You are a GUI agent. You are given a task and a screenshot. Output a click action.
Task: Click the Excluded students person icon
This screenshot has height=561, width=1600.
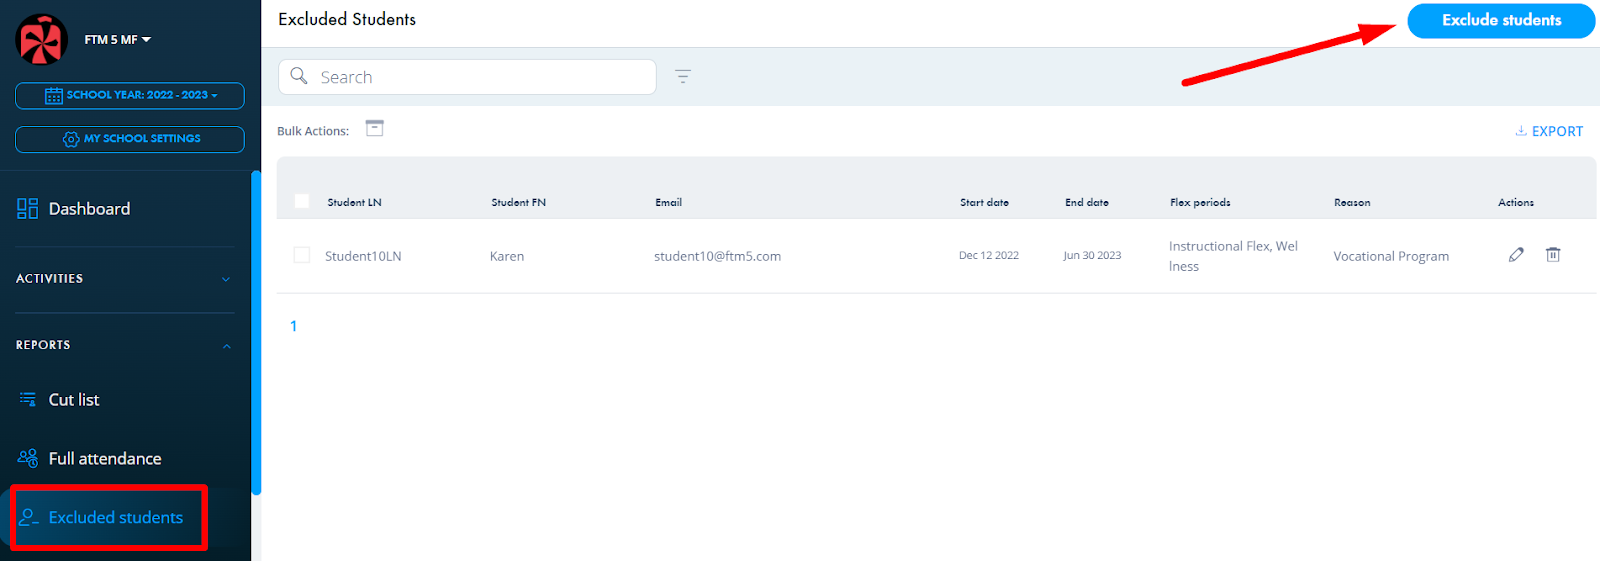[28, 517]
